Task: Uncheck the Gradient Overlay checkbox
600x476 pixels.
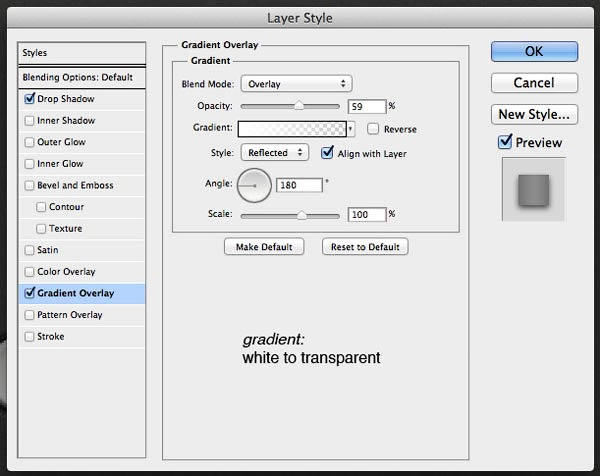Action: 29,293
